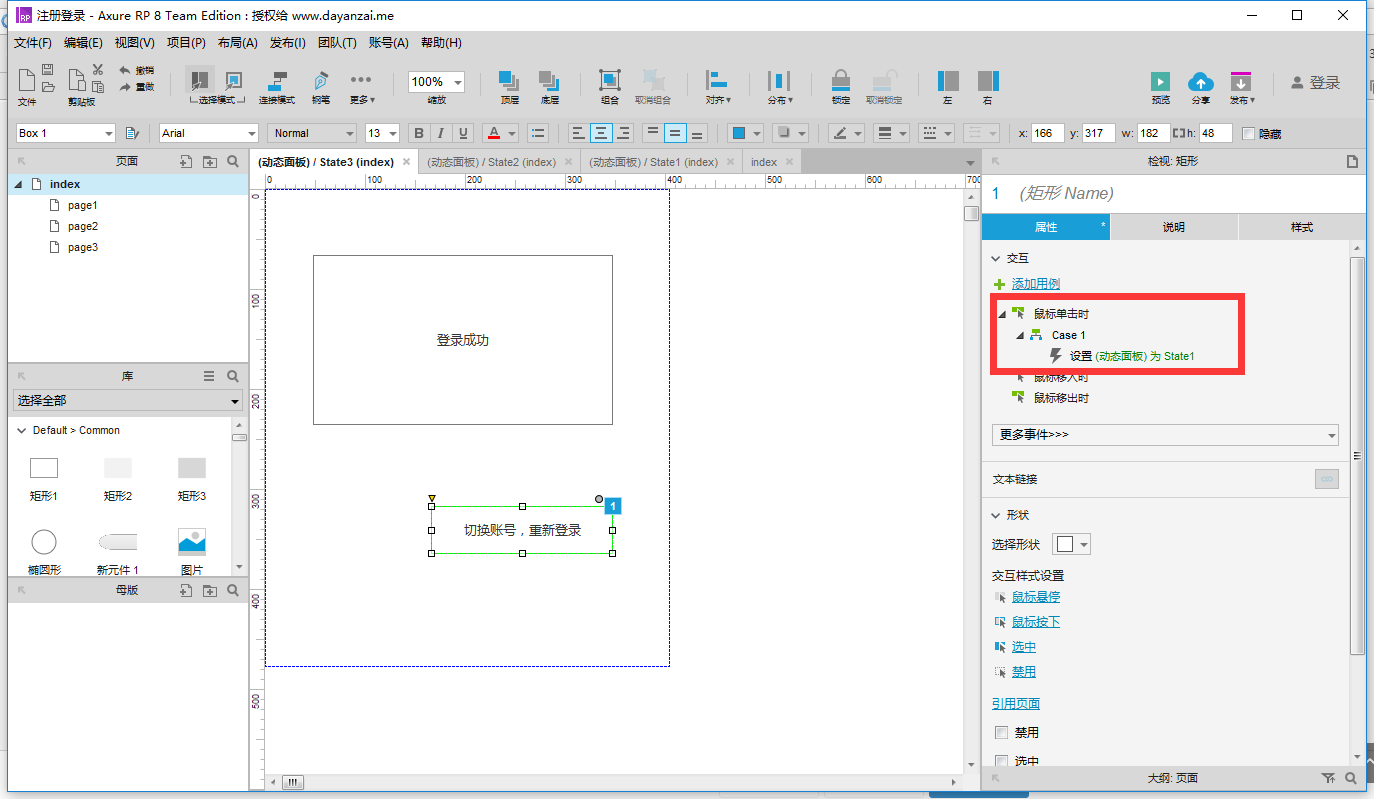Toggle right panel (右) icon
Viewport: 1374px width, 799px height.
[x=988, y=81]
